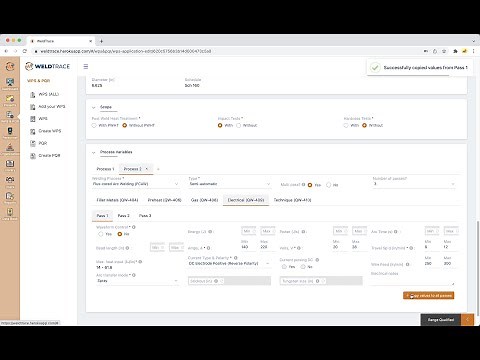Image resolution: width=480 pixels, height=360 pixels.
Task: Switch to the Preheat (QW-406) tab
Action: [x=164, y=200]
